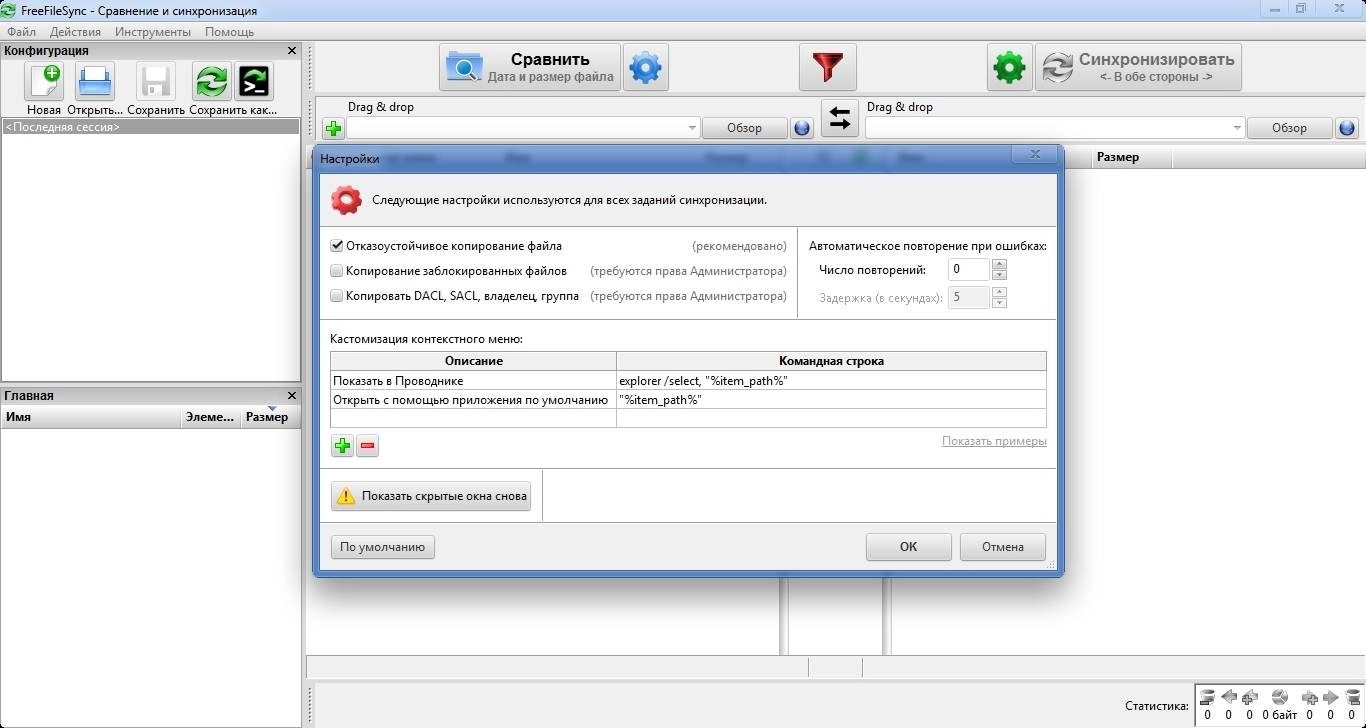Click left side cloud storage globe icon
Screen dimensions: 1366x728
801,128
